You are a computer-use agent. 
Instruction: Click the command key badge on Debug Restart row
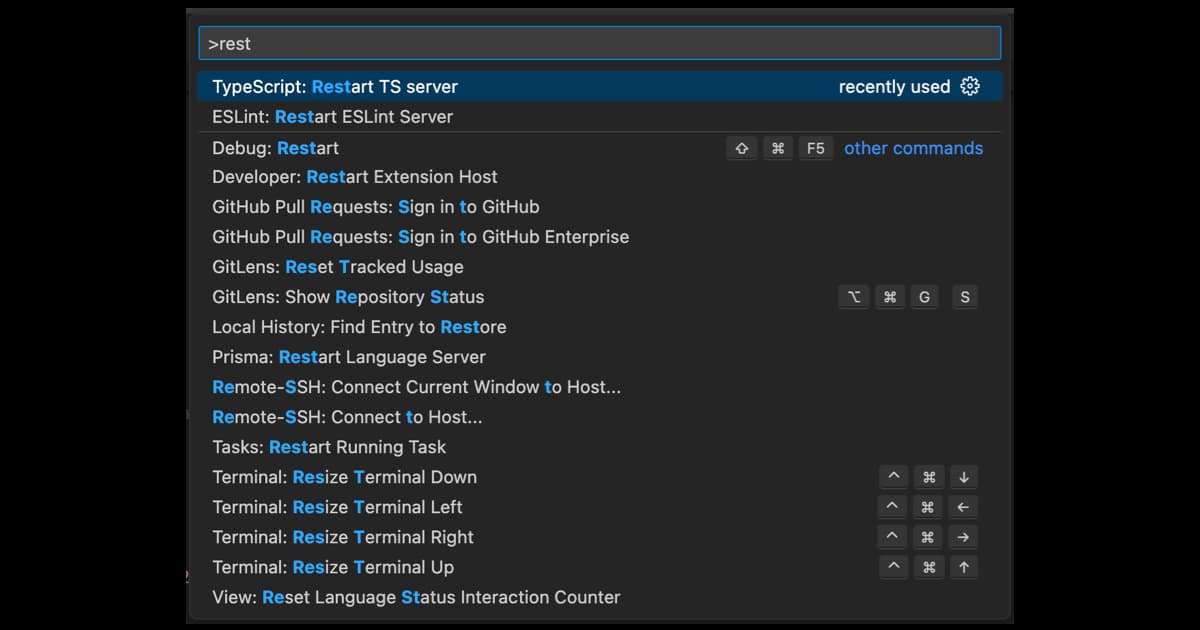[x=778, y=148]
